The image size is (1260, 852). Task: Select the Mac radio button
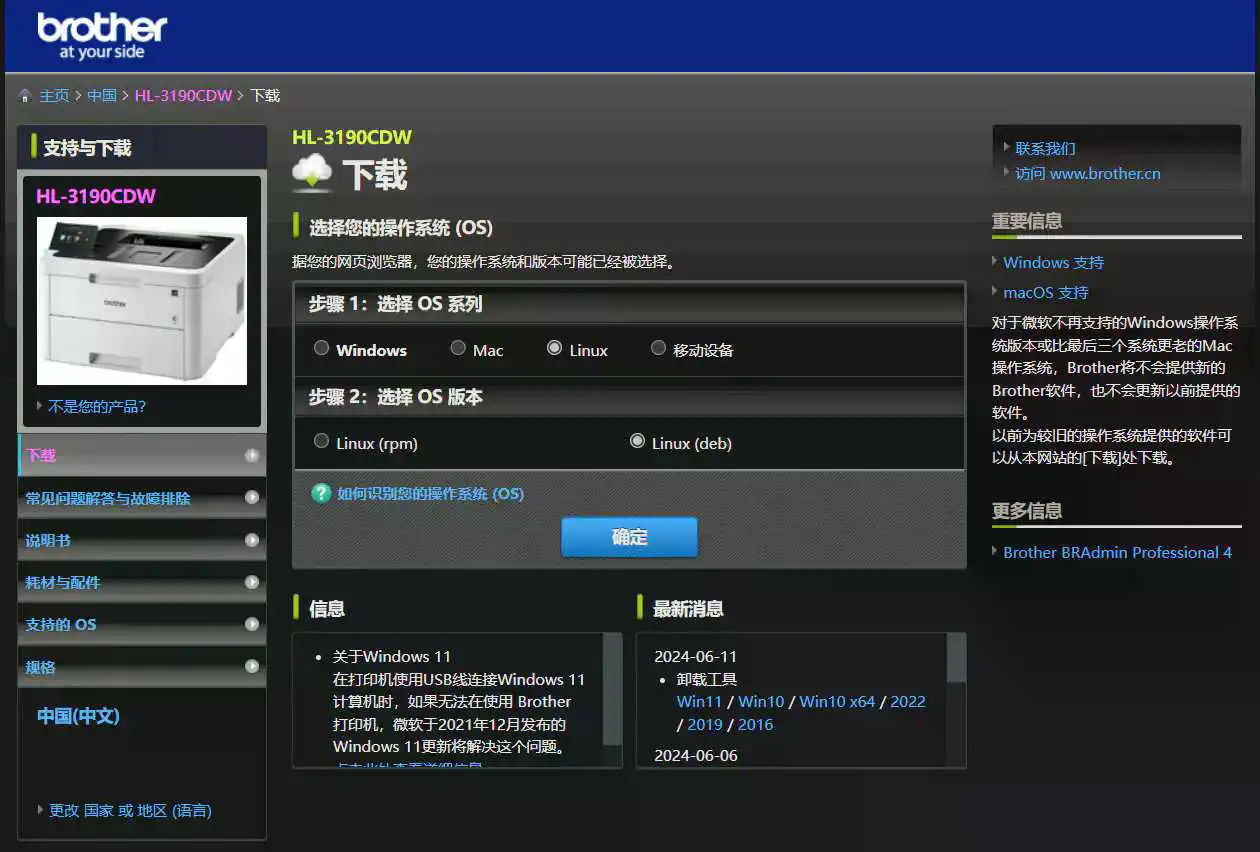458,348
